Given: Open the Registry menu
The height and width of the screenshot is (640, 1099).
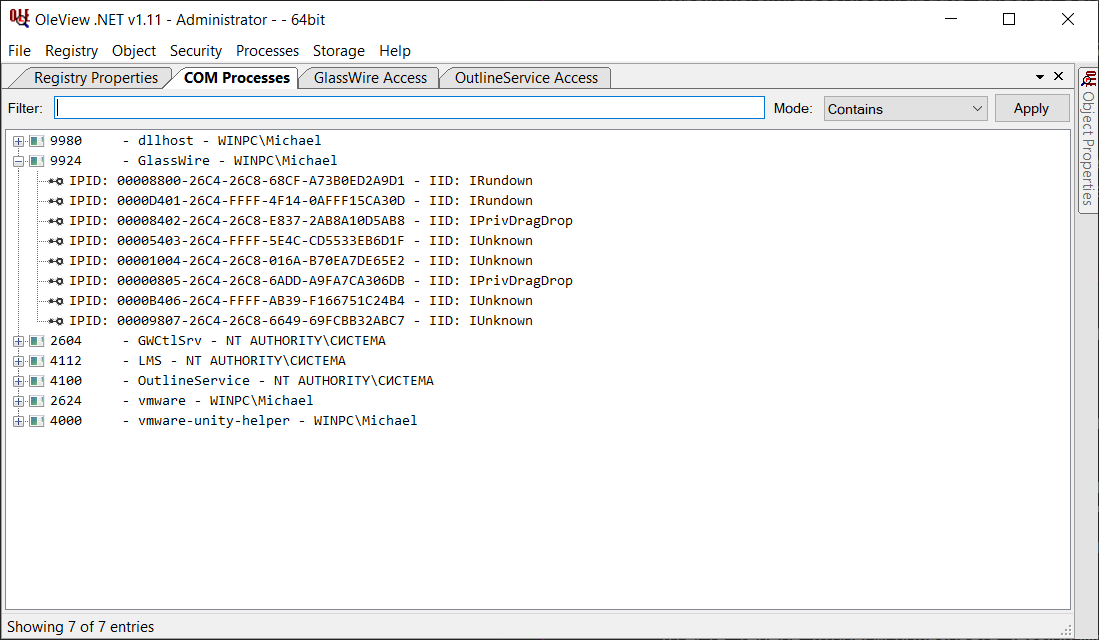Looking at the screenshot, I should coord(71,50).
